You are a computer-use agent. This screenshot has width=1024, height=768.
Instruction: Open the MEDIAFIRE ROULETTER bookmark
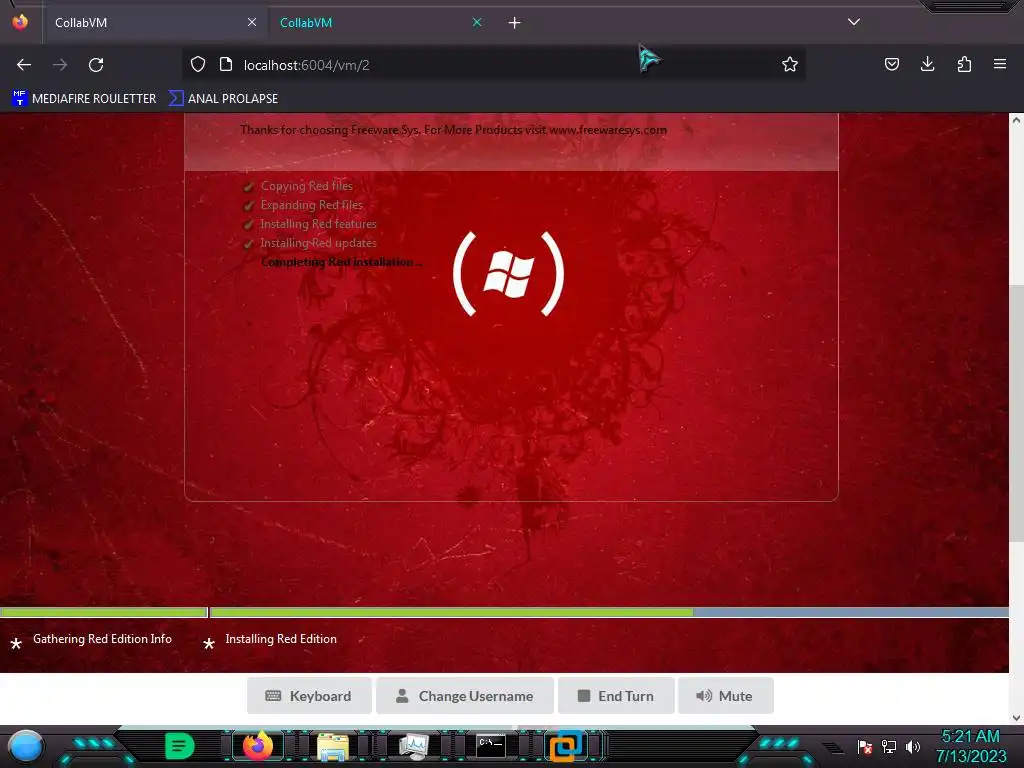84,99
